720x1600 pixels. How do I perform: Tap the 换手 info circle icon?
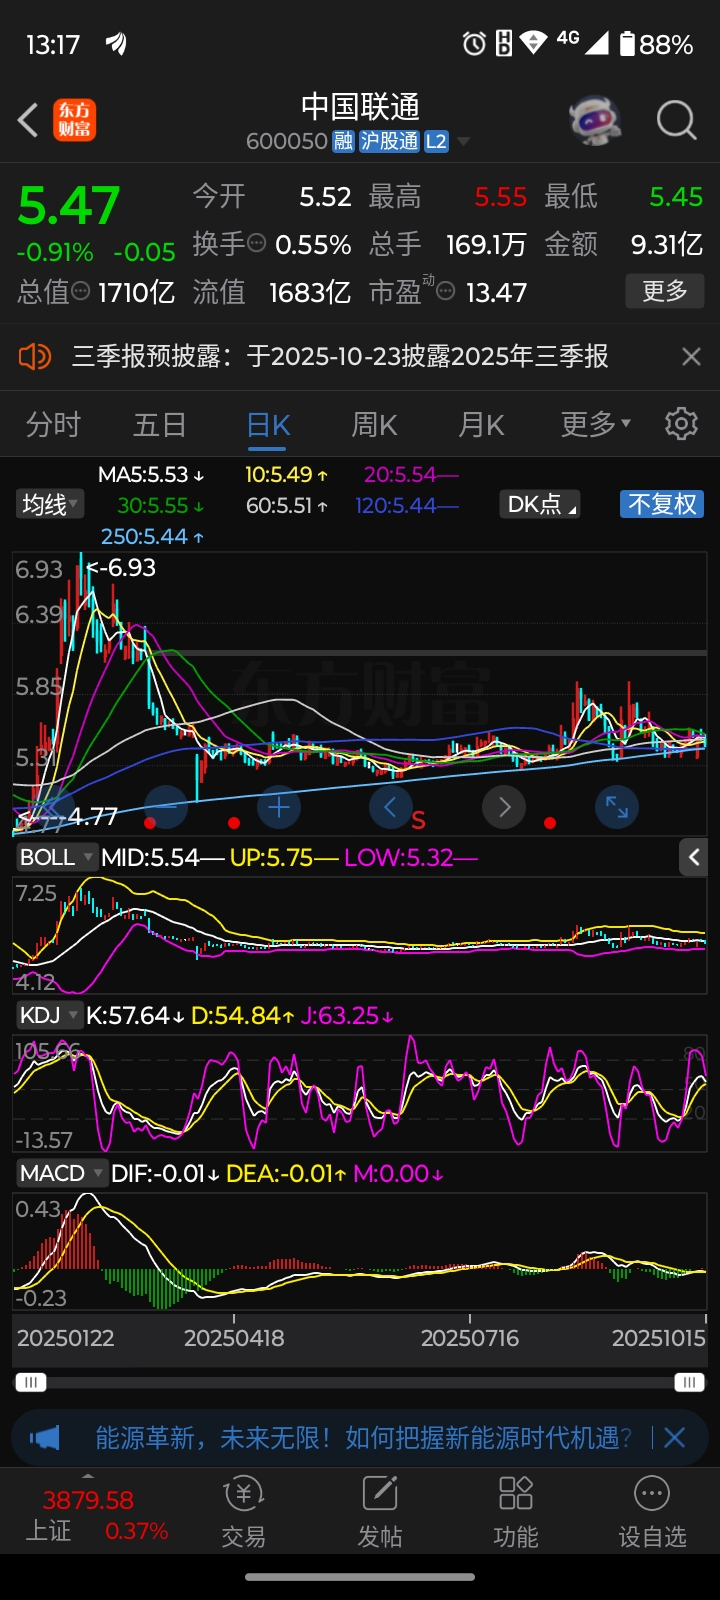[x=256, y=243]
